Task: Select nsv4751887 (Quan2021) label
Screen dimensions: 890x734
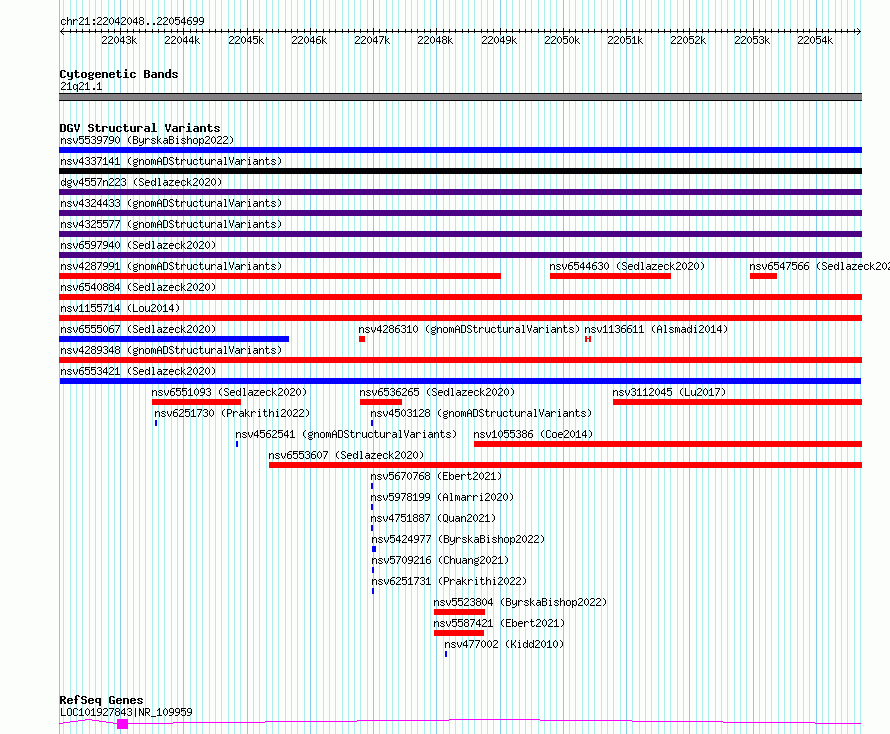Action: tap(433, 518)
